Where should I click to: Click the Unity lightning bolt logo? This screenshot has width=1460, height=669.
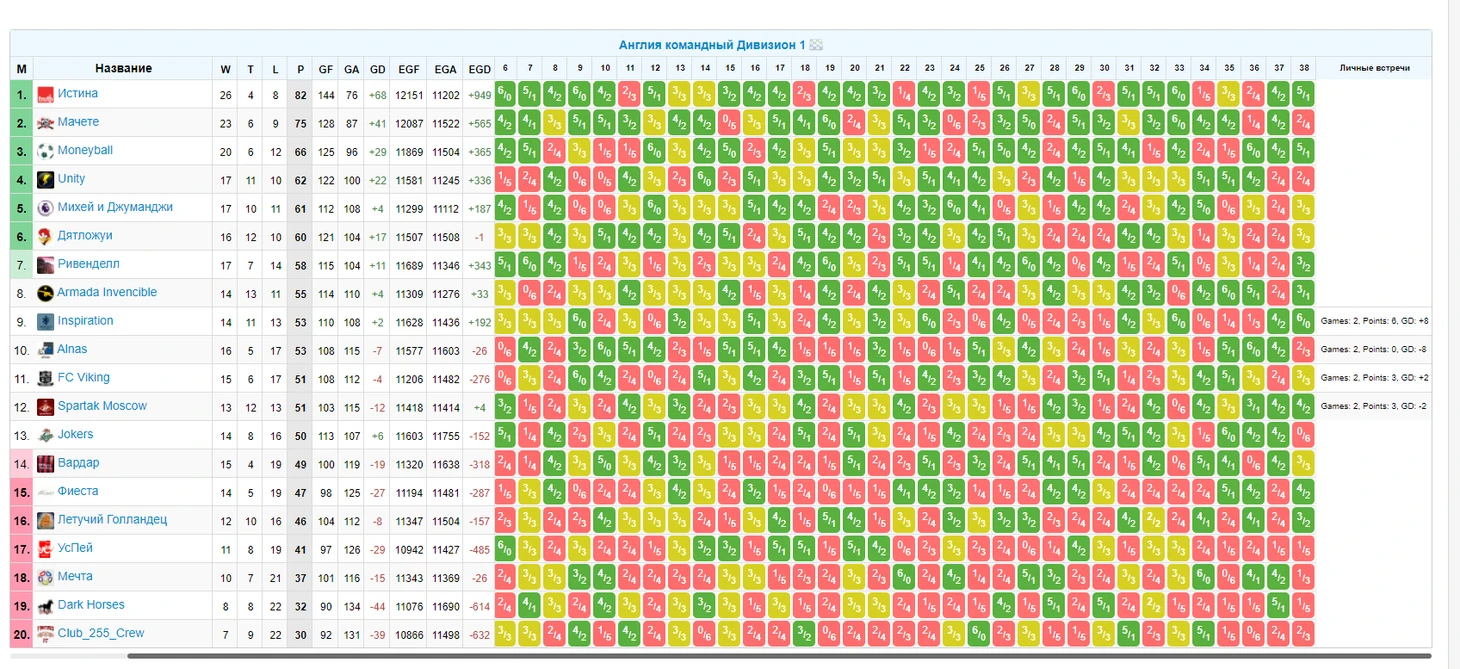click(45, 180)
